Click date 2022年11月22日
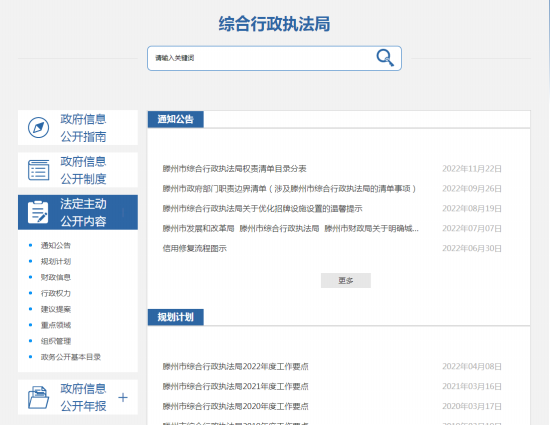550x425 pixels. [472, 169]
